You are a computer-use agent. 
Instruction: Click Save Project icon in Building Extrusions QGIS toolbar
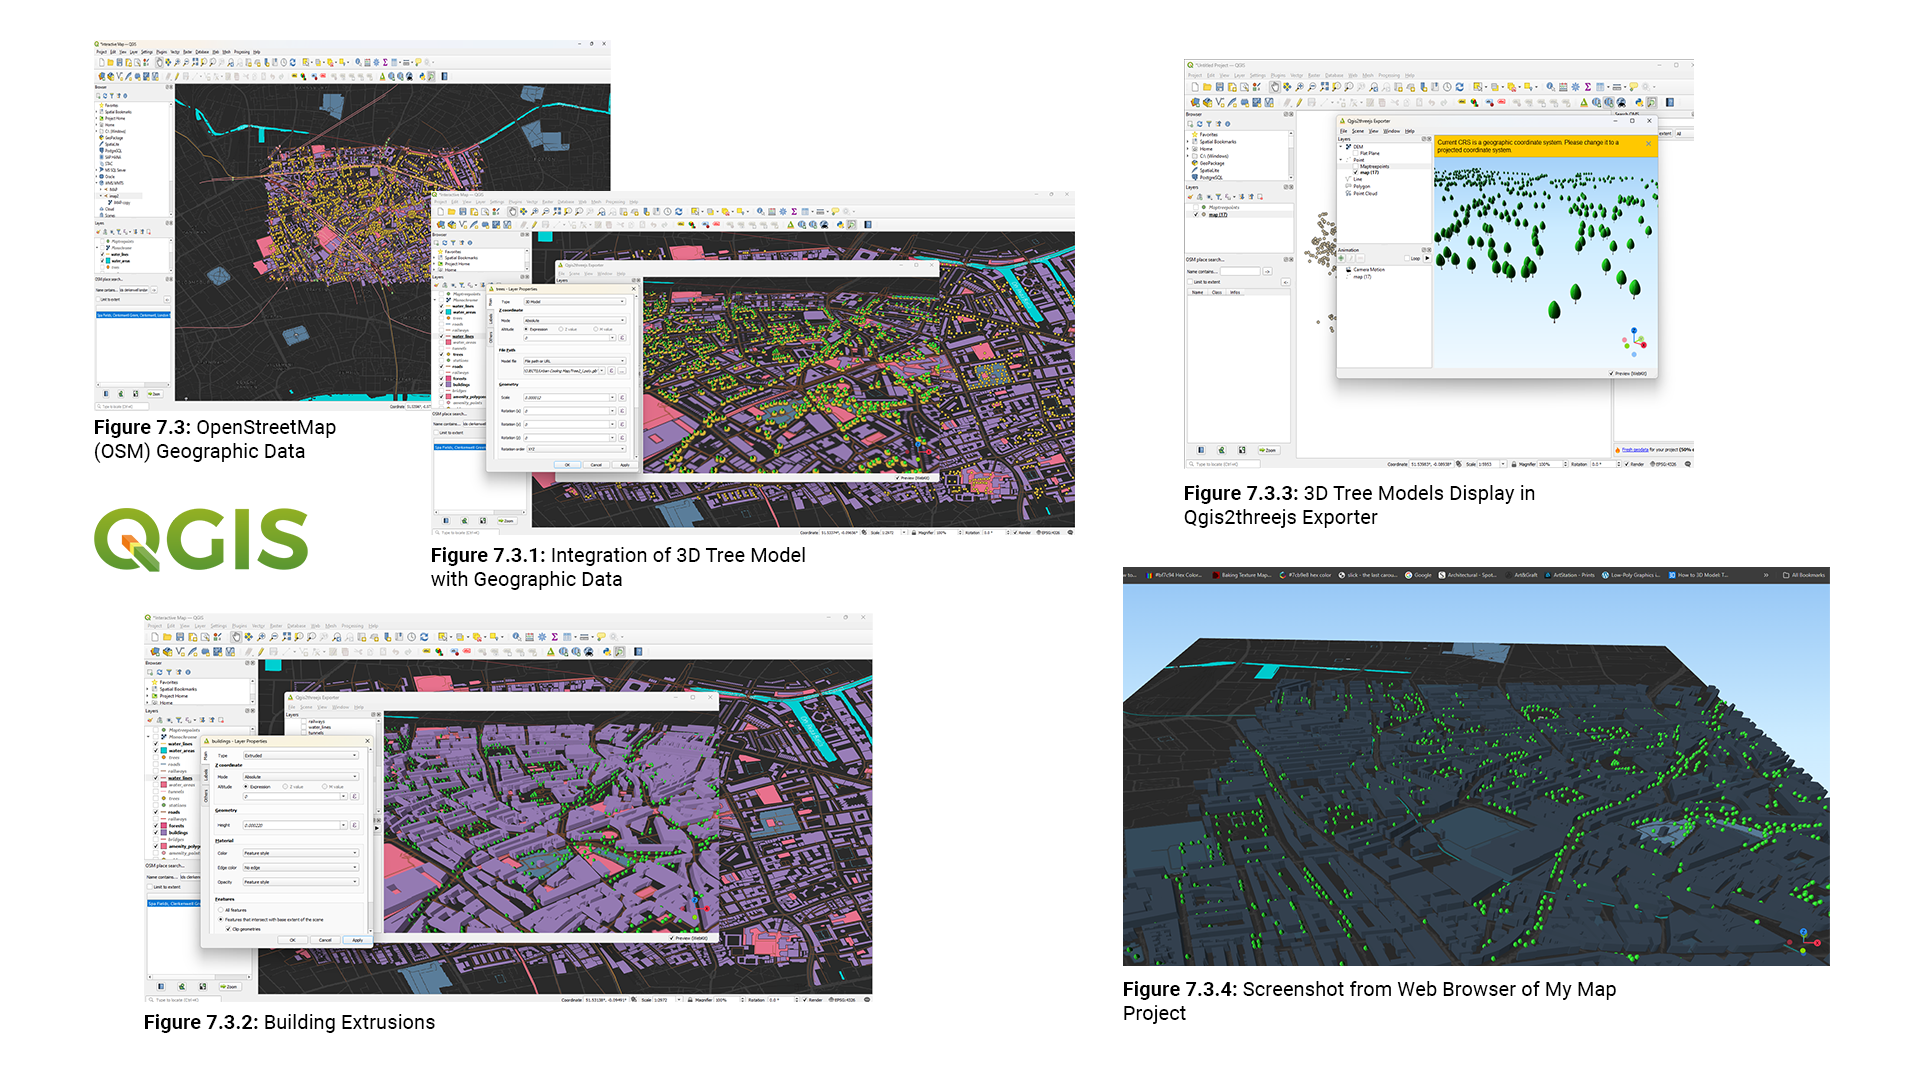(180, 637)
